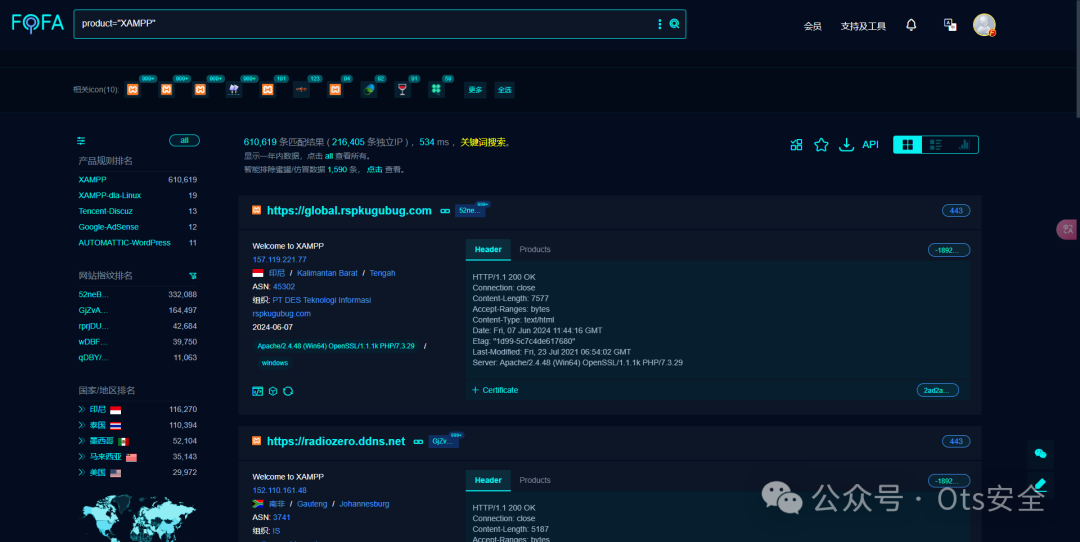The width and height of the screenshot is (1080, 542).
Task: Click ASN number 45302
Action: tap(284, 286)
